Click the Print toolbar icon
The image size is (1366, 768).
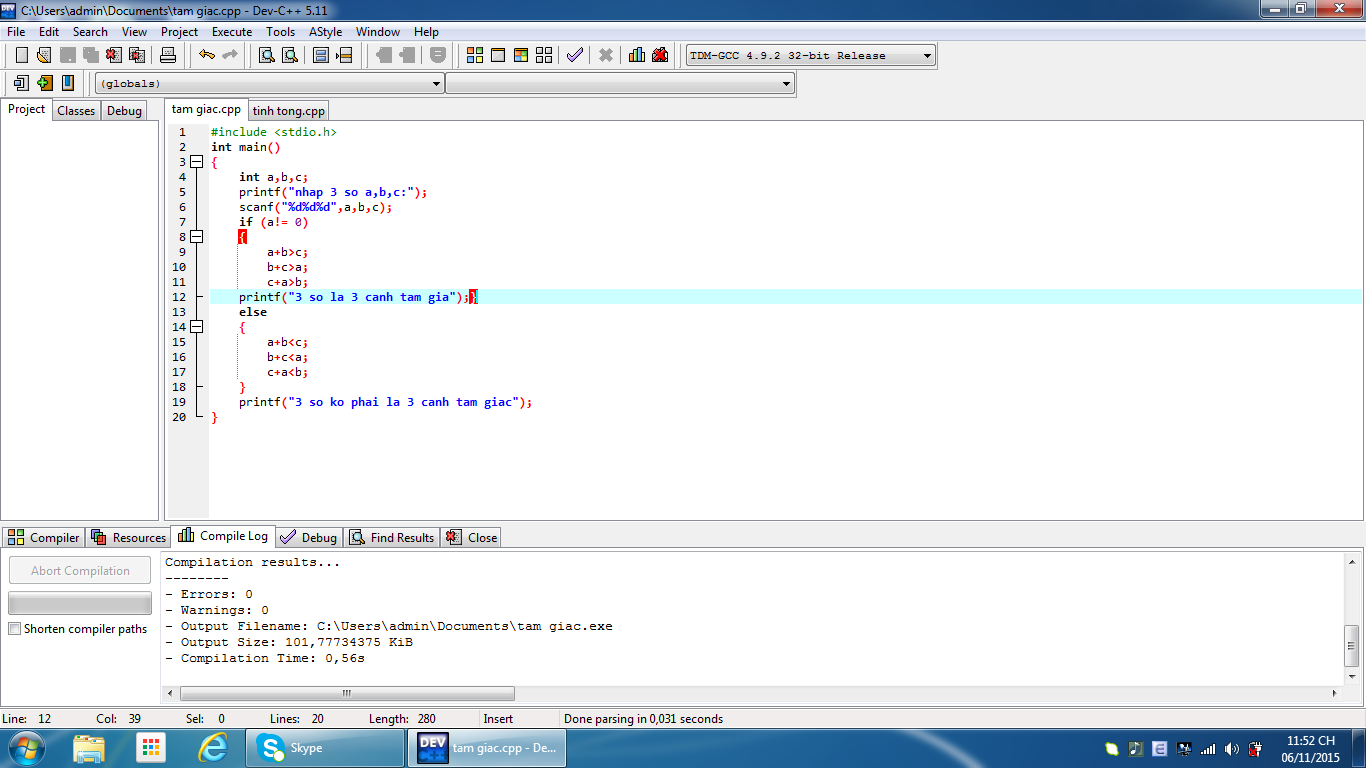click(168, 55)
